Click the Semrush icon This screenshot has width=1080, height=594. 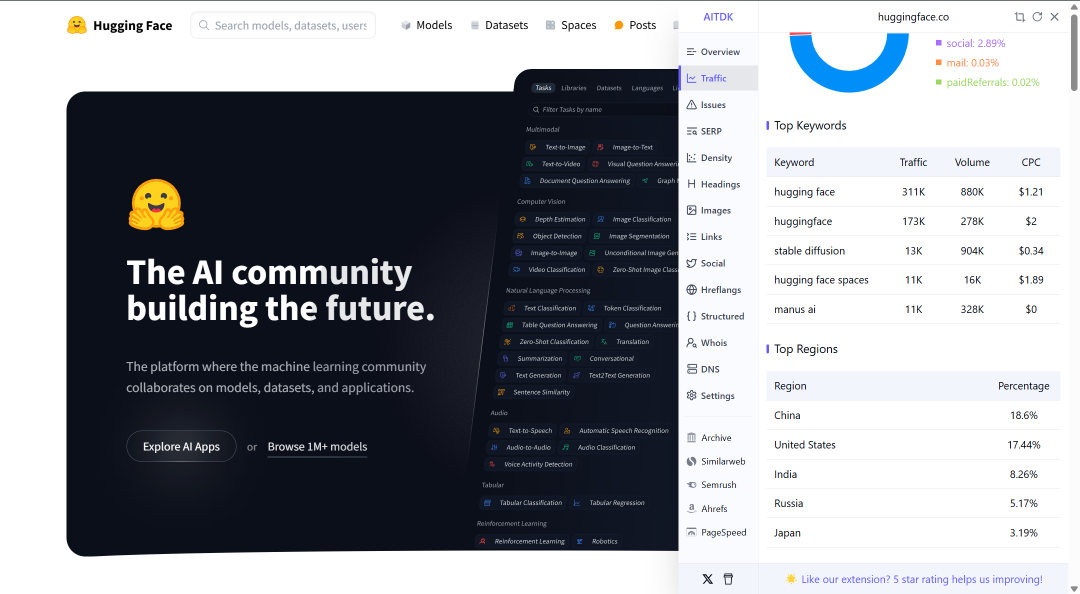click(x=692, y=485)
